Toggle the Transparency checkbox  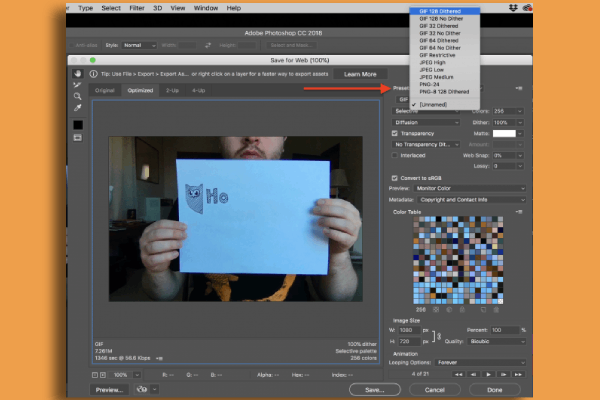(395, 133)
